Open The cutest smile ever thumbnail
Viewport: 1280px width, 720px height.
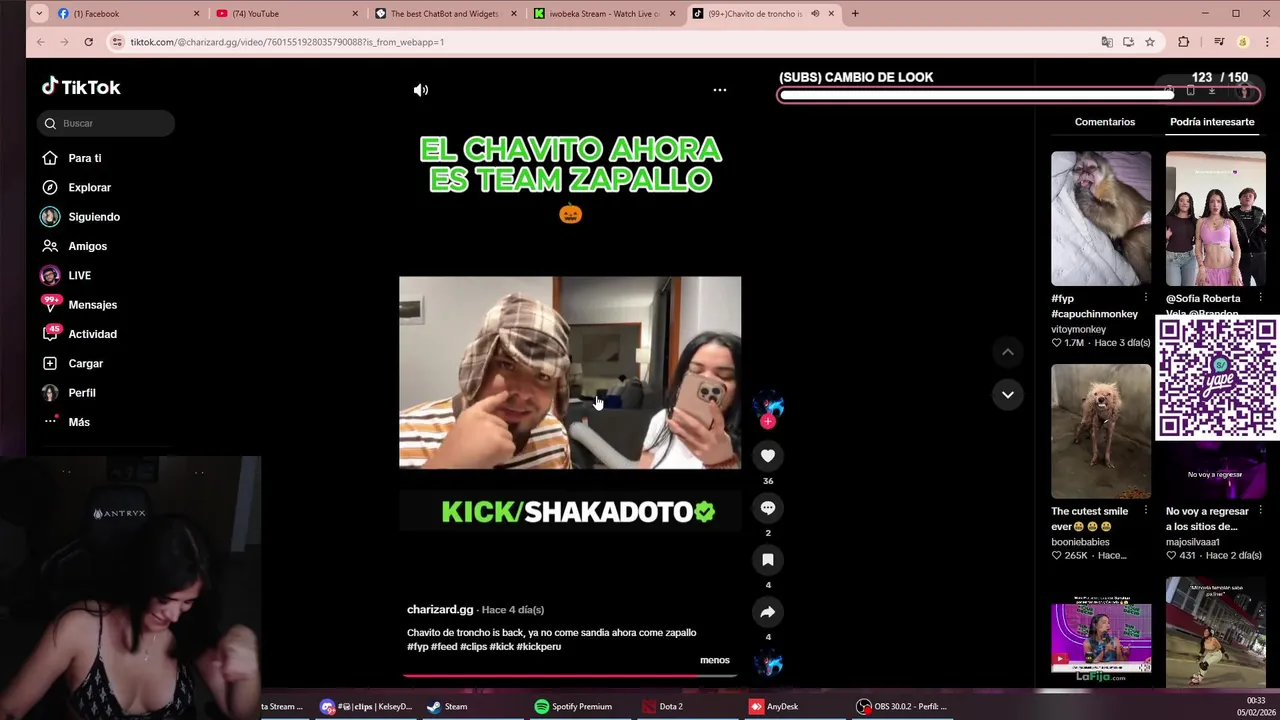(1101, 431)
